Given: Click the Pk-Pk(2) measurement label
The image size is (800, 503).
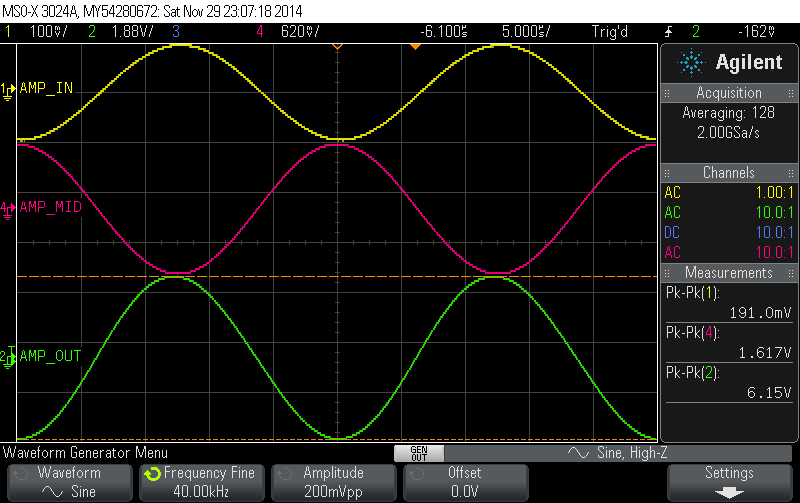Looking at the screenshot, I should point(693,373).
